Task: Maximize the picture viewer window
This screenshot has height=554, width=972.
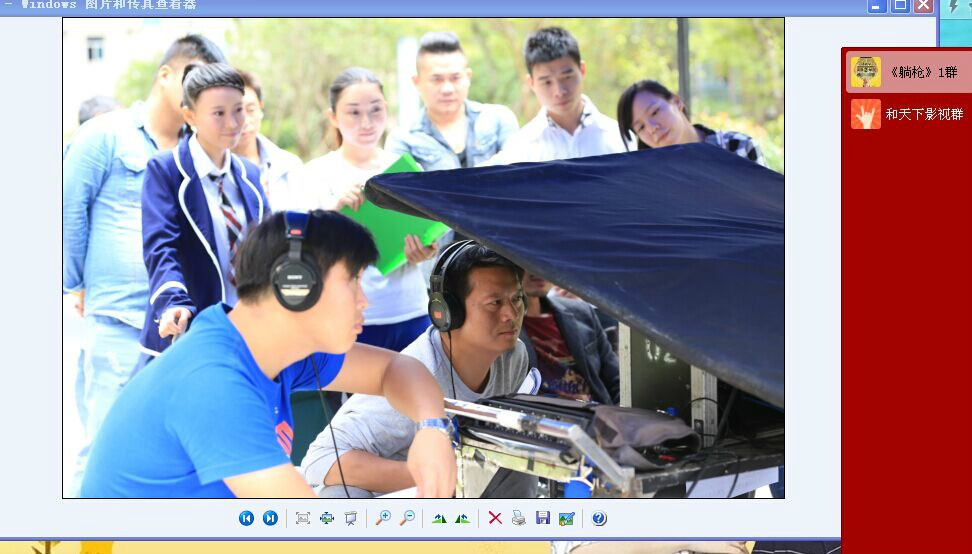Action: [x=900, y=6]
